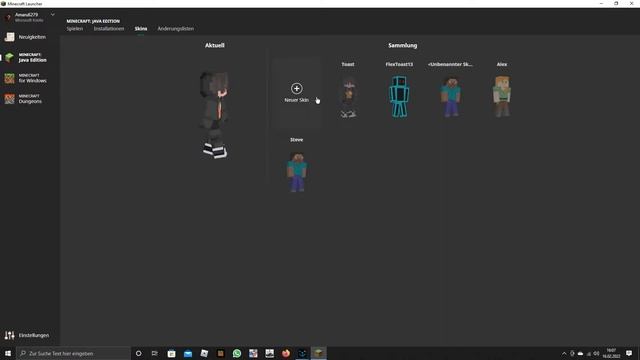Open Firefox on taskbar
This screenshot has height=360, width=640.
[286, 353]
